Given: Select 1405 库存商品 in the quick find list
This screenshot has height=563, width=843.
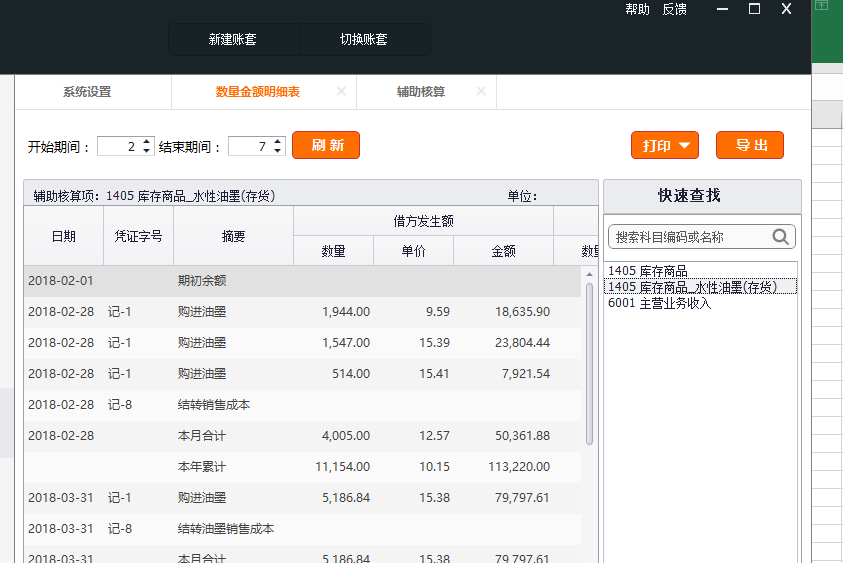Looking at the screenshot, I should [x=648, y=271].
